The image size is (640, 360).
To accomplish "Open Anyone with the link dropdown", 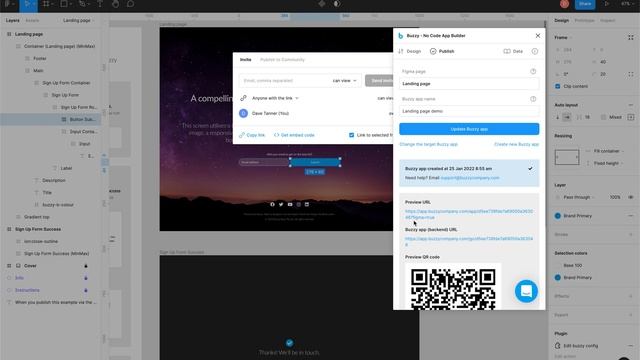I will coord(276,98).
